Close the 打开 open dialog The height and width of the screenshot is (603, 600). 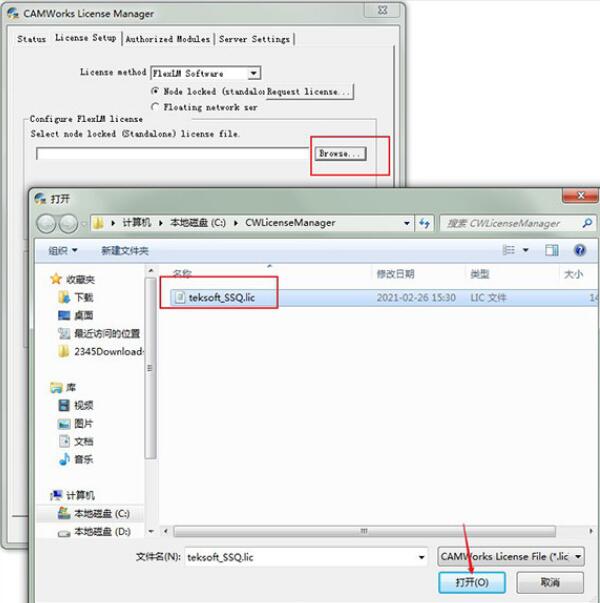click(x=580, y=196)
